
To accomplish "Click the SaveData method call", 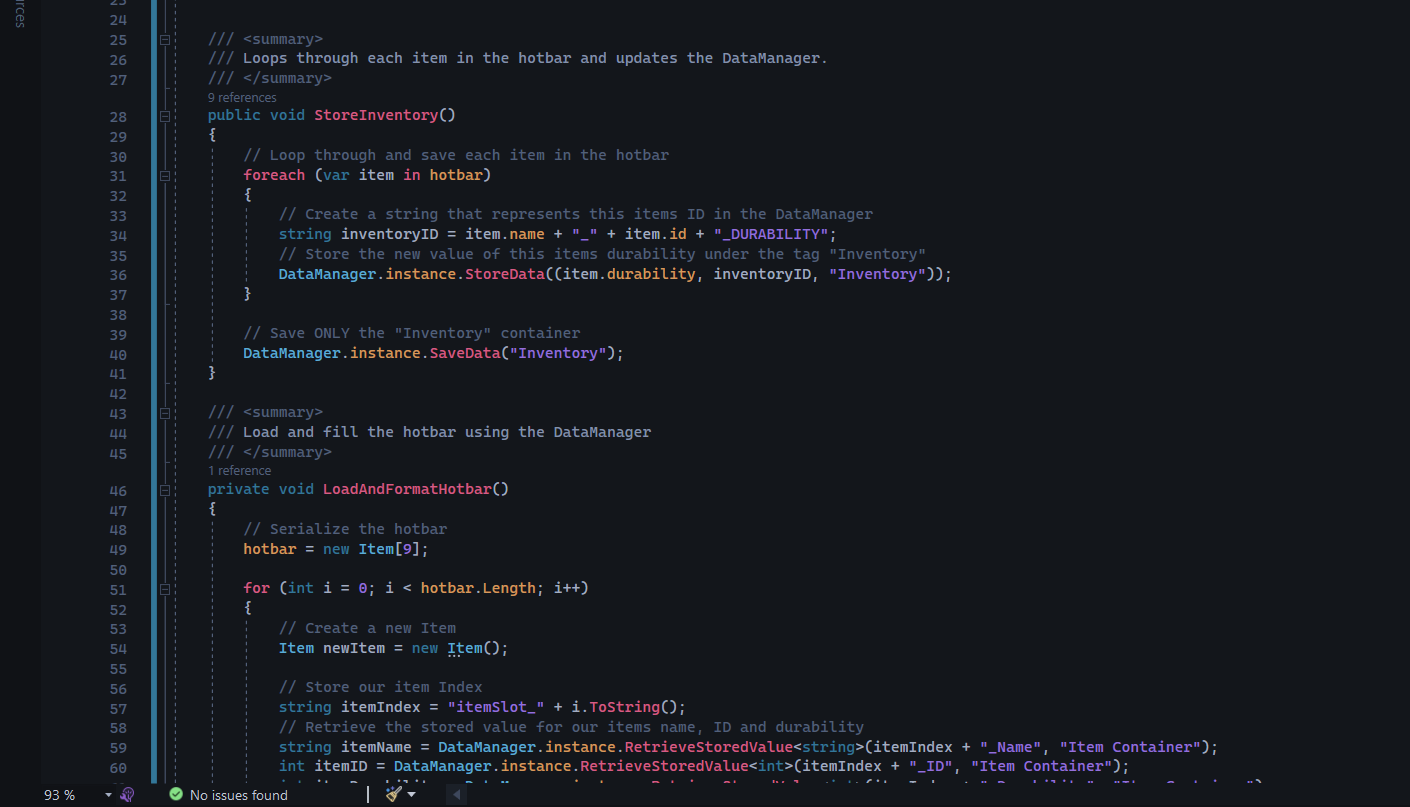I will tap(465, 353).
